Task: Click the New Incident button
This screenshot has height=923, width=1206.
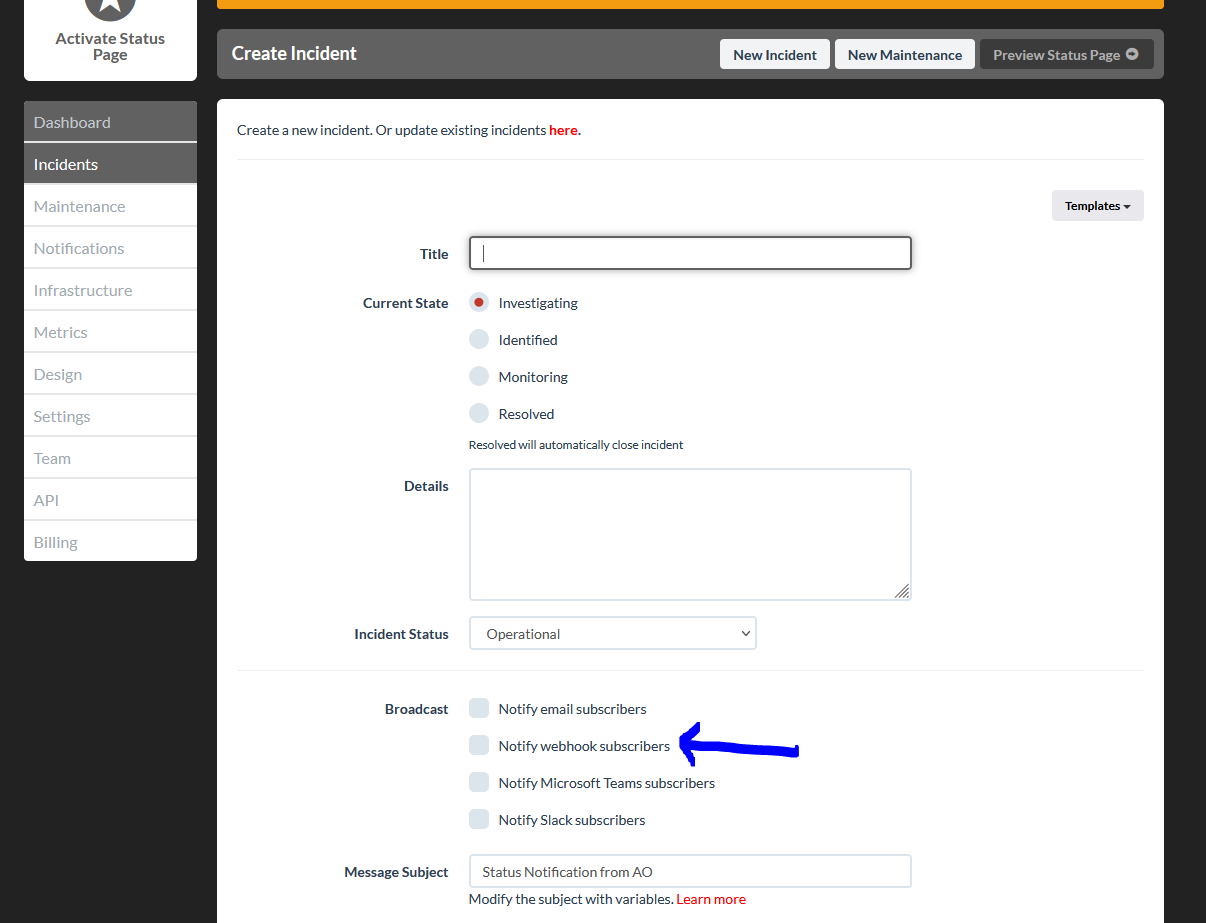Action: point(775,55)
